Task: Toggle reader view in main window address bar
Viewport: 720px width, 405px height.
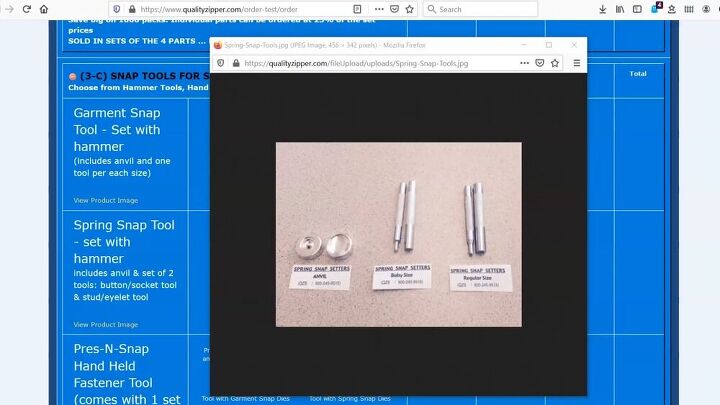Action: (357, 9)
